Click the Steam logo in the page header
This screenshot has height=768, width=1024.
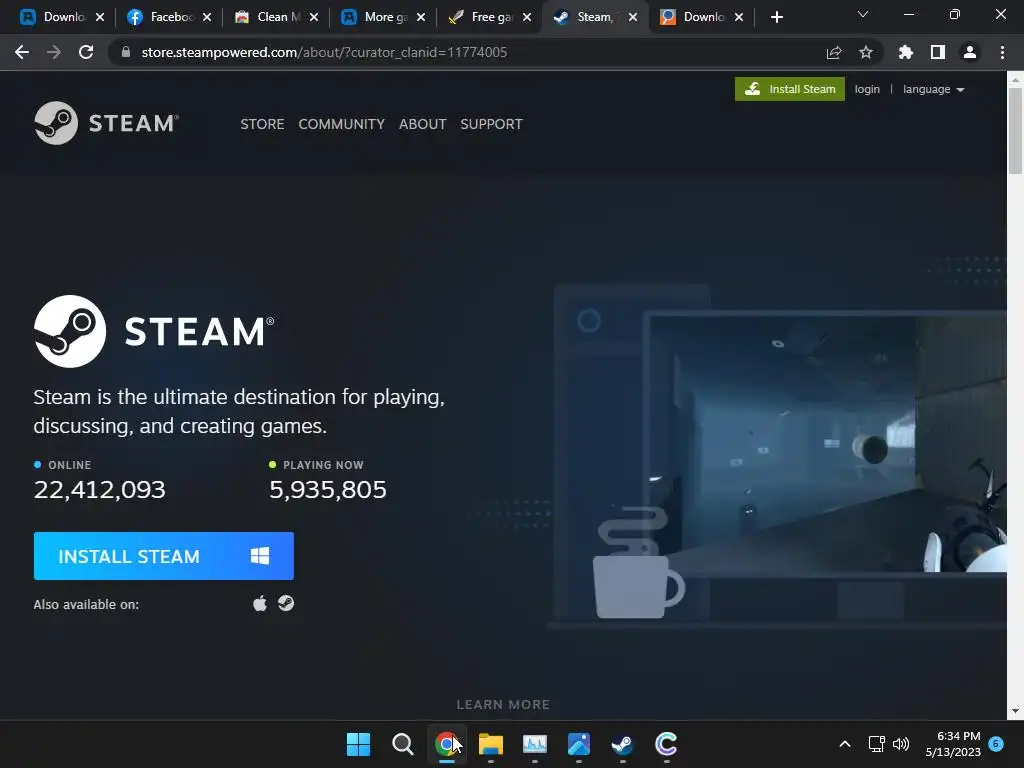pos(106,123)
